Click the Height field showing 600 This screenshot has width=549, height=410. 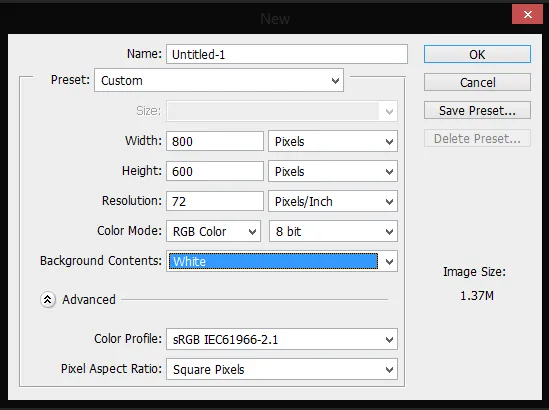click(215, 171)
